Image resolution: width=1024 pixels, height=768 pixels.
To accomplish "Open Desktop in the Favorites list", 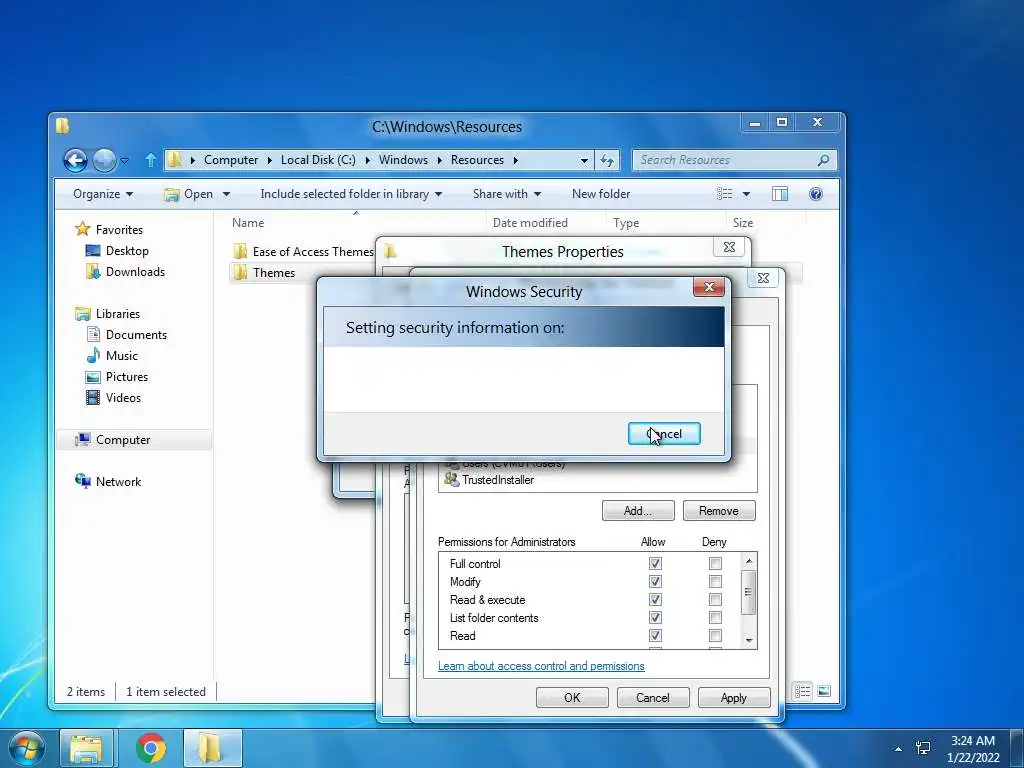I will click(x=127, y=251).
